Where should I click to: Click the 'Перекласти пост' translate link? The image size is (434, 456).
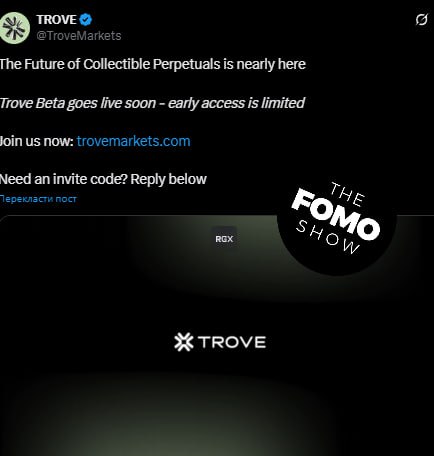pos(38,199)
